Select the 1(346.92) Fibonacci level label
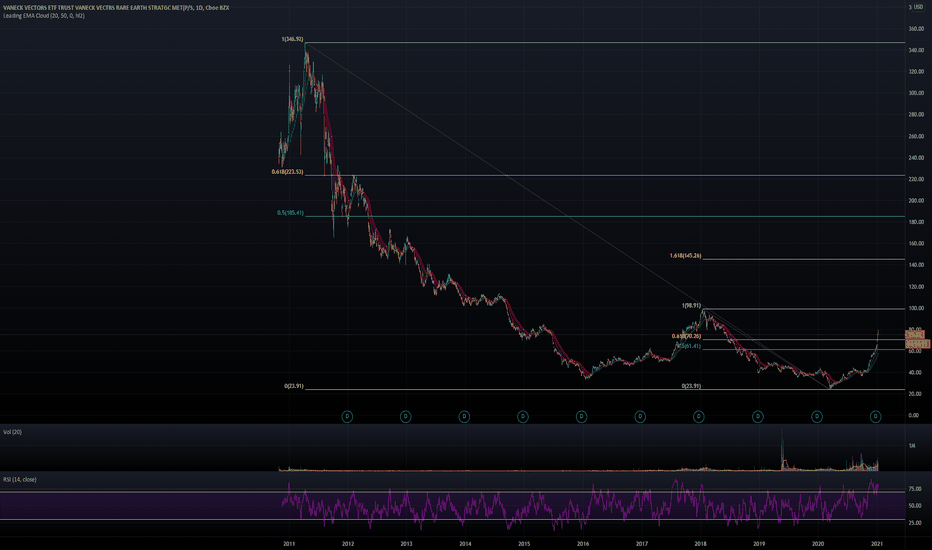 click(292, 39)
